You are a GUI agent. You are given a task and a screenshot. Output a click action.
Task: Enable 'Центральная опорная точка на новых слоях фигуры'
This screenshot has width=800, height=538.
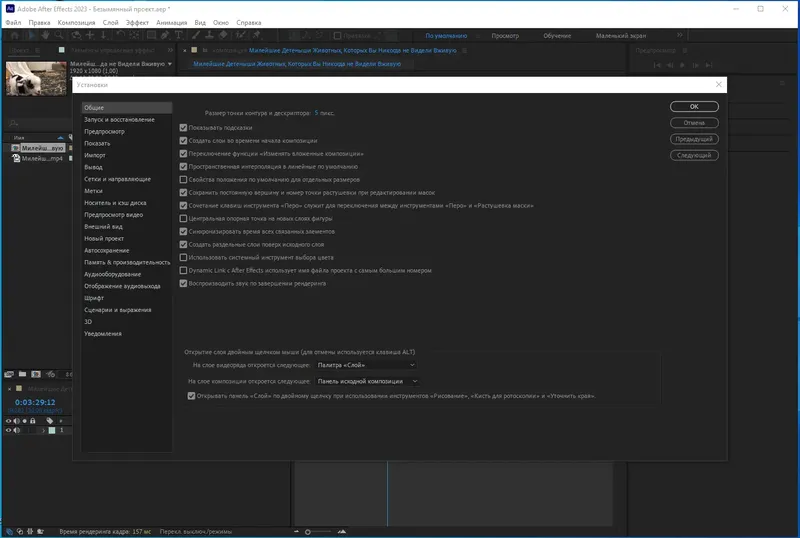183,218
